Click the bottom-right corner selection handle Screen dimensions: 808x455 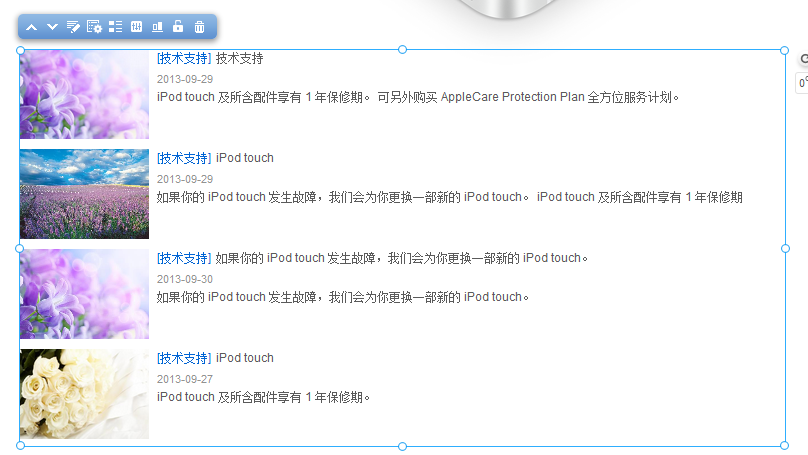tap(785, 446)
